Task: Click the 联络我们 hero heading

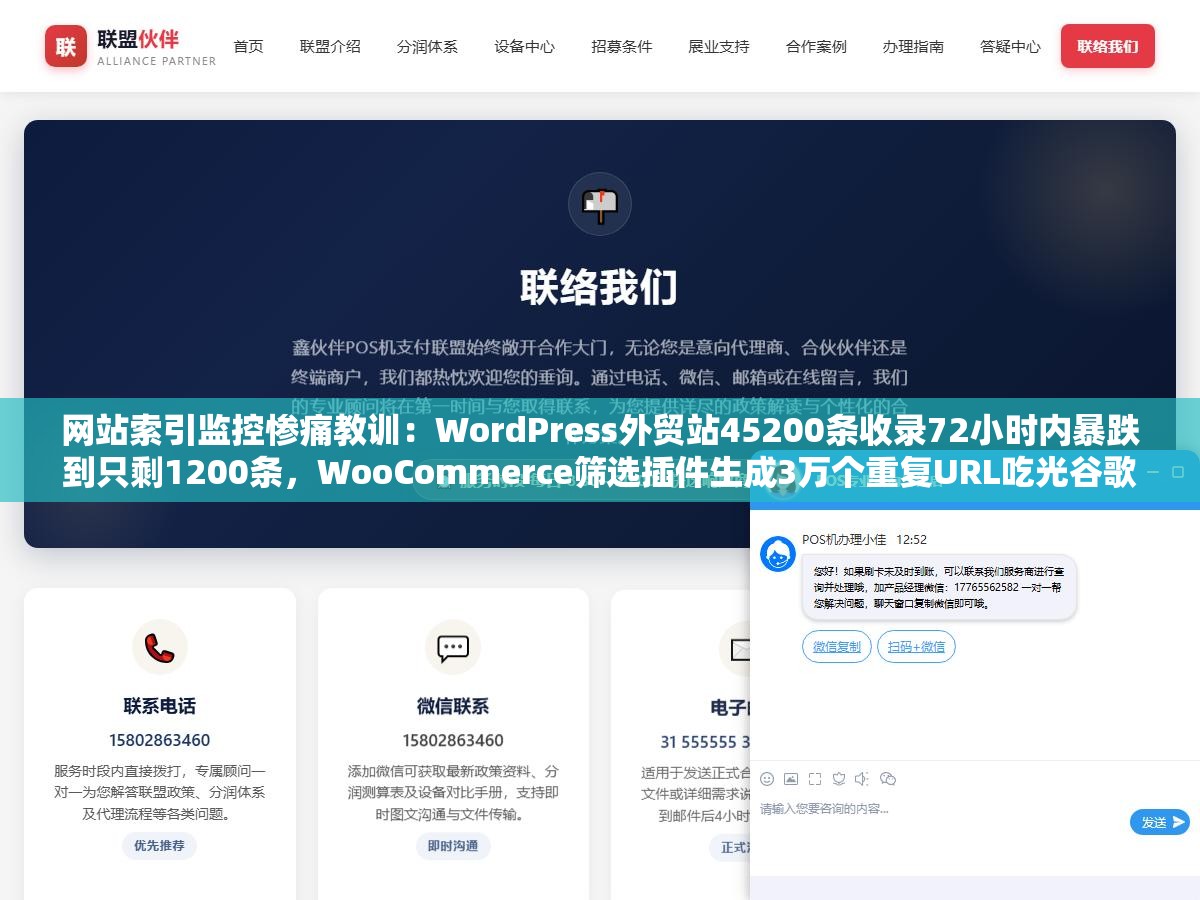Action: (x=599, y=287)
